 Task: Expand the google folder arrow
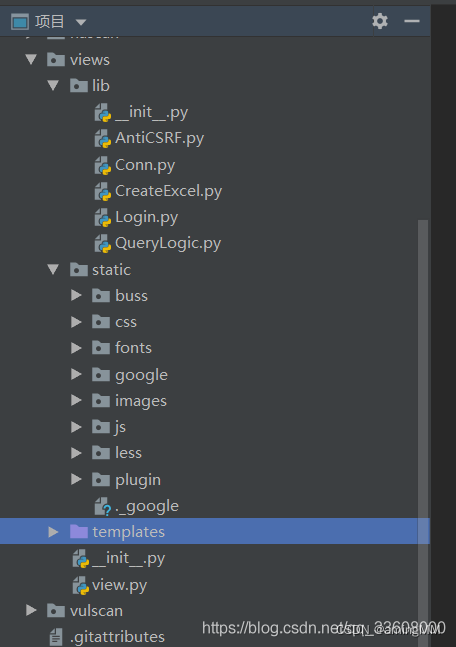tap(76, 374)
